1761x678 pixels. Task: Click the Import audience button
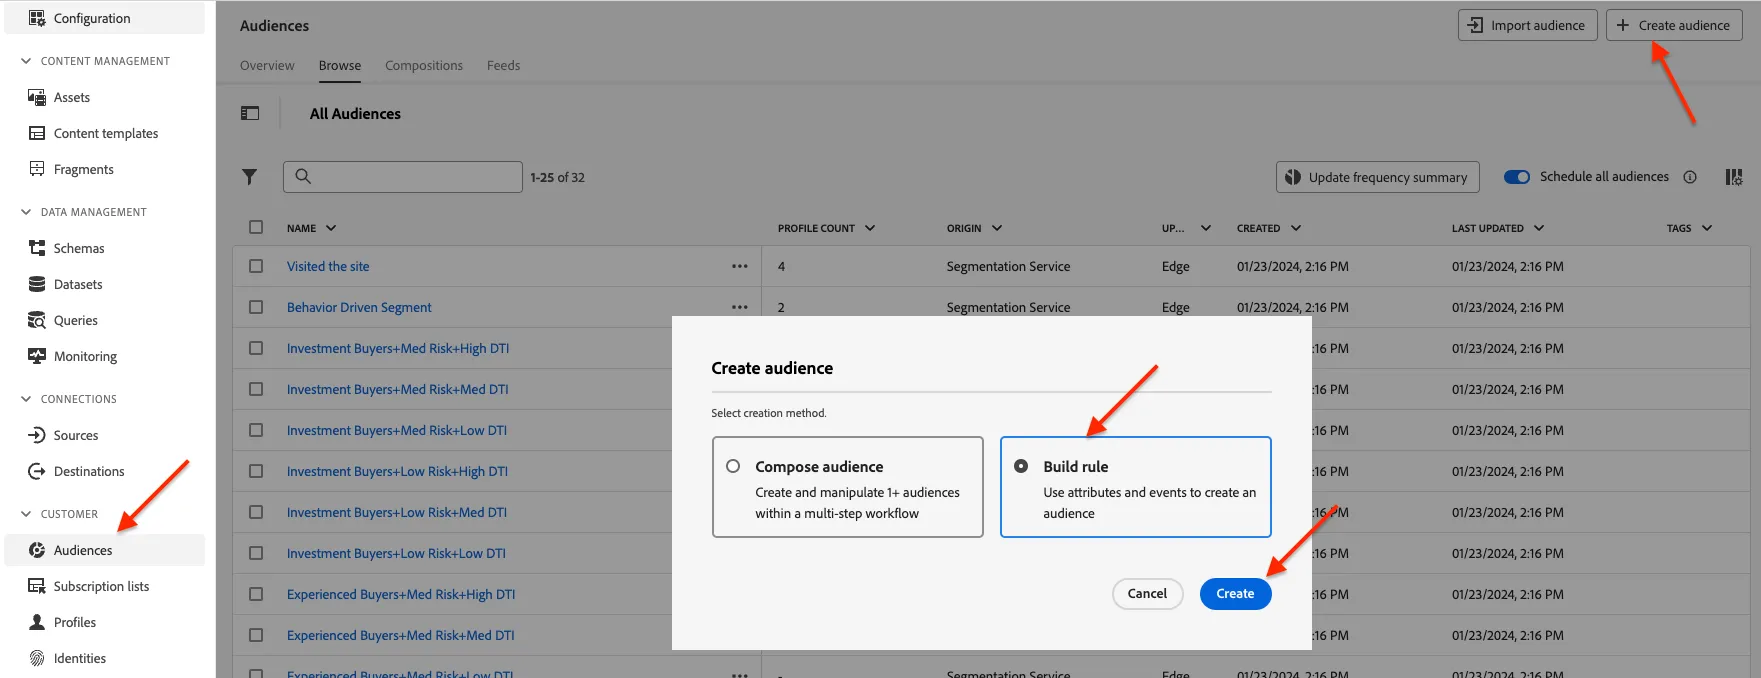(1527, 26)
